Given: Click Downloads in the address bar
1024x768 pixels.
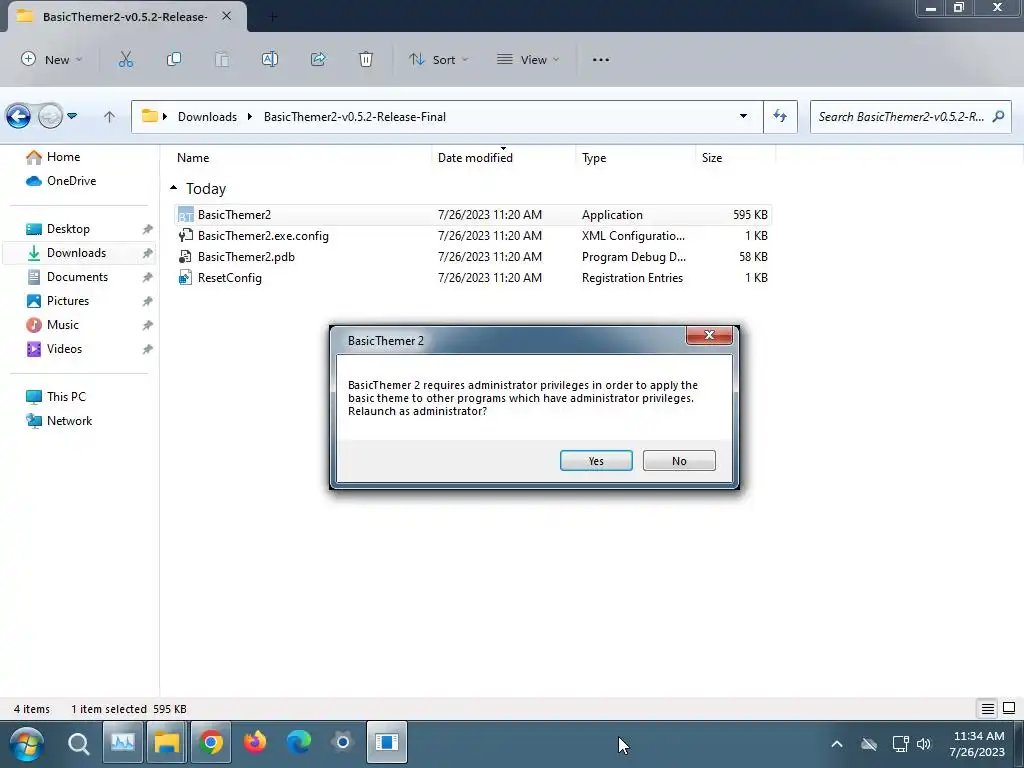Looking at the screenshot, I should [207, 117].
